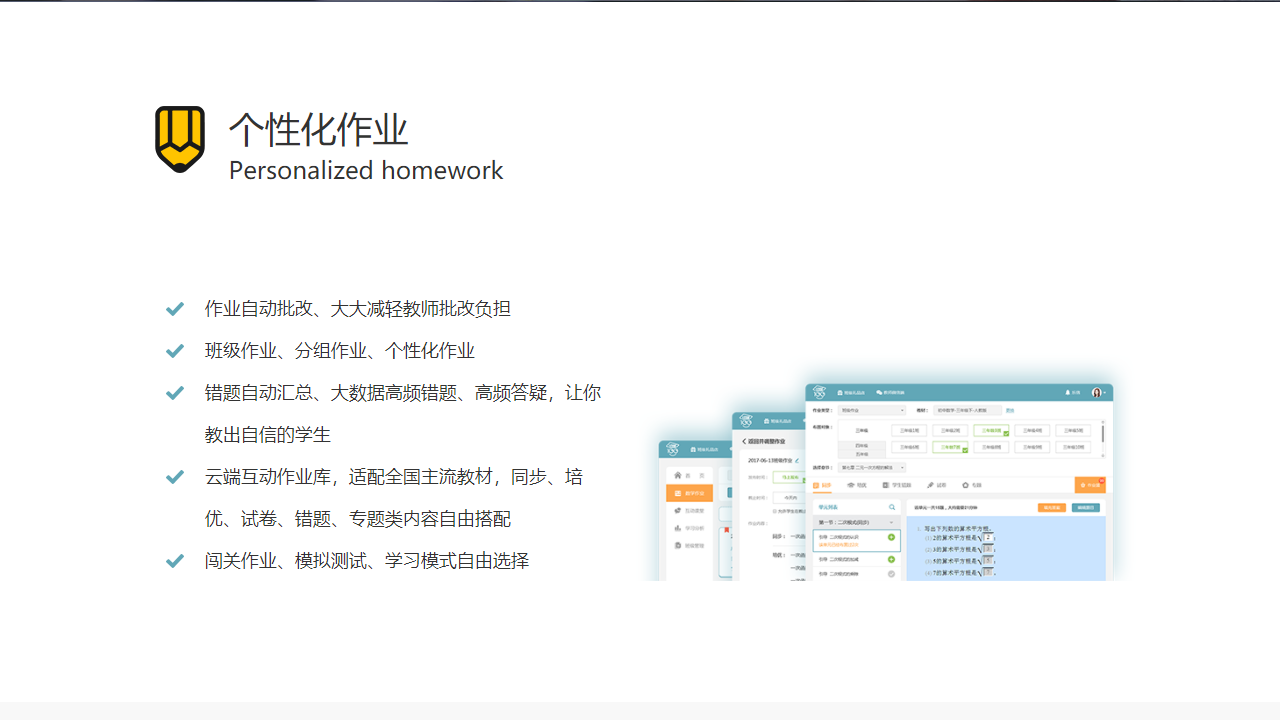
Task: Open the user avatar menu in the front window
Action: [x=1097, y=393]
